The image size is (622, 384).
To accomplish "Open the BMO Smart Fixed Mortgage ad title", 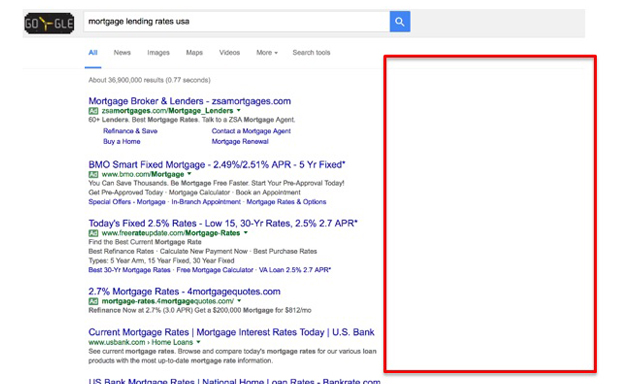I will [x=217, y=164].
